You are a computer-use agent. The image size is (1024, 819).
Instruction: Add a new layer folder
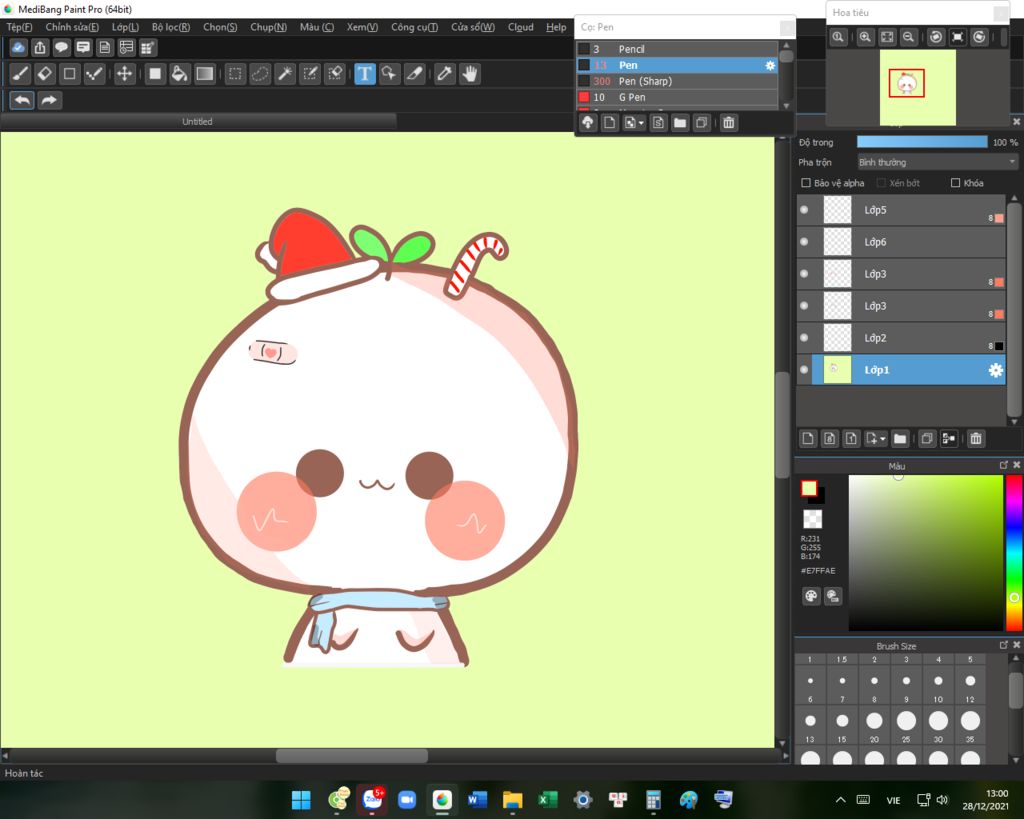(900, 439)
